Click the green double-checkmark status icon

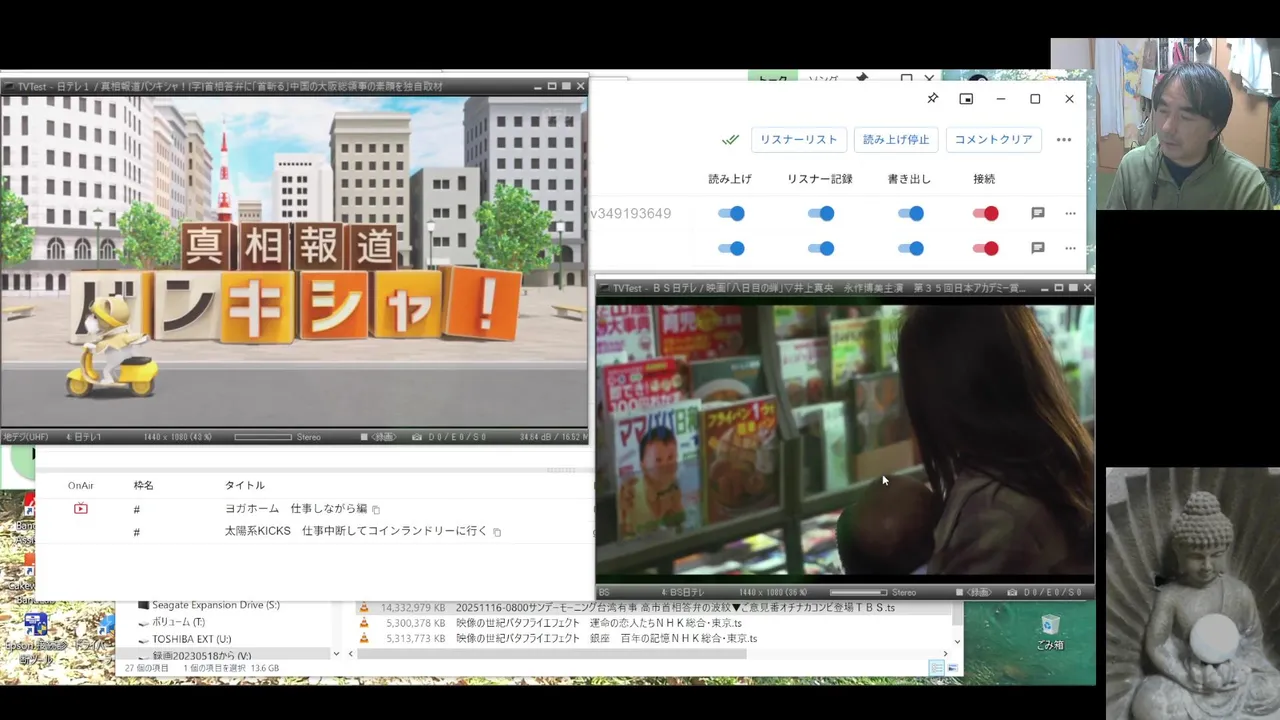[x=731, y=140]
